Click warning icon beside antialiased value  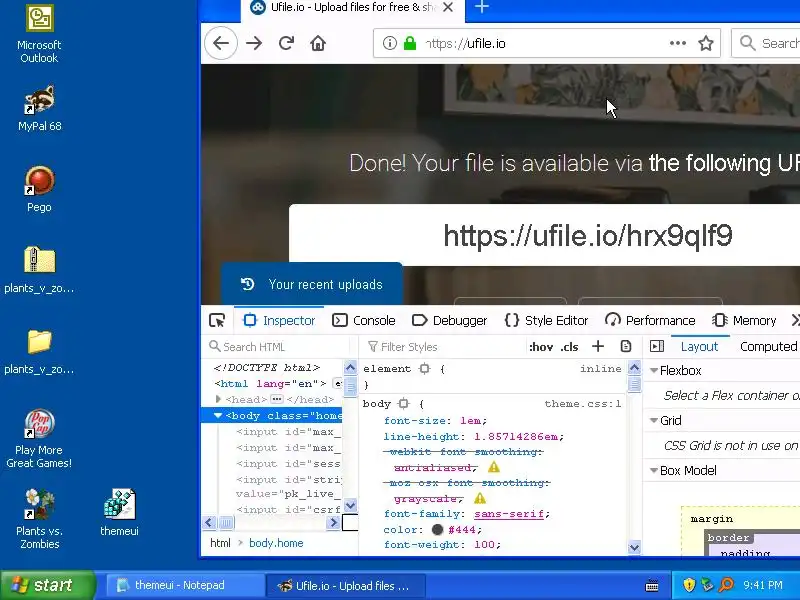(x=493, y=467)
